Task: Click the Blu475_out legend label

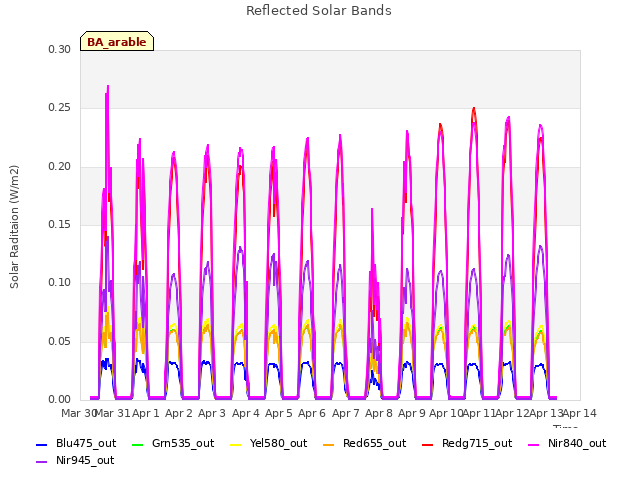Action: pos(86,443)
